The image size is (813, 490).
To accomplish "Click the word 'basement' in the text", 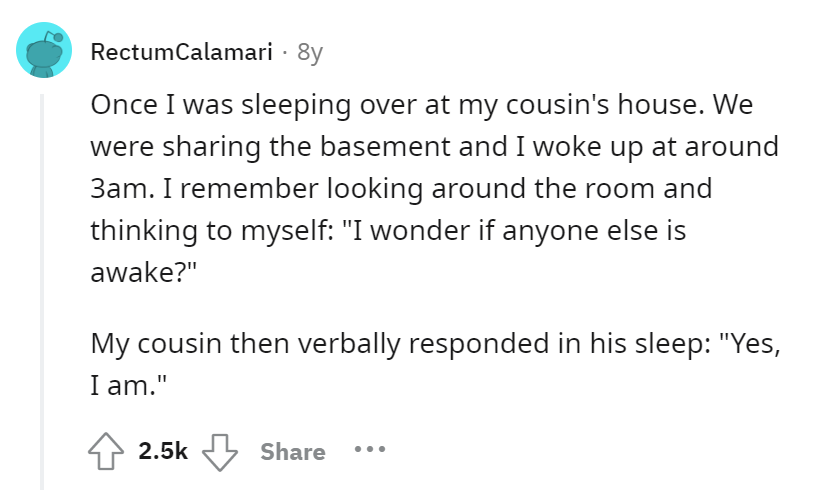I will [384, 146].
